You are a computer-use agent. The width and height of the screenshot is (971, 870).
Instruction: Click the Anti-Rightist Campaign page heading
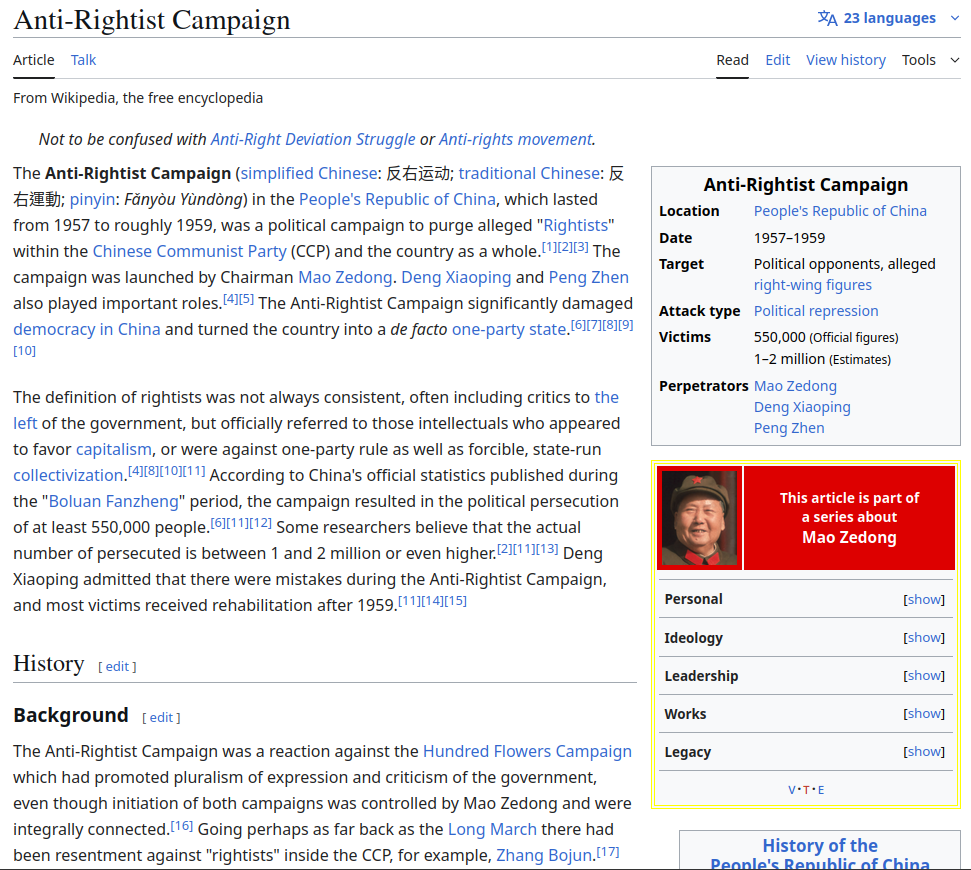pos(152,20)
